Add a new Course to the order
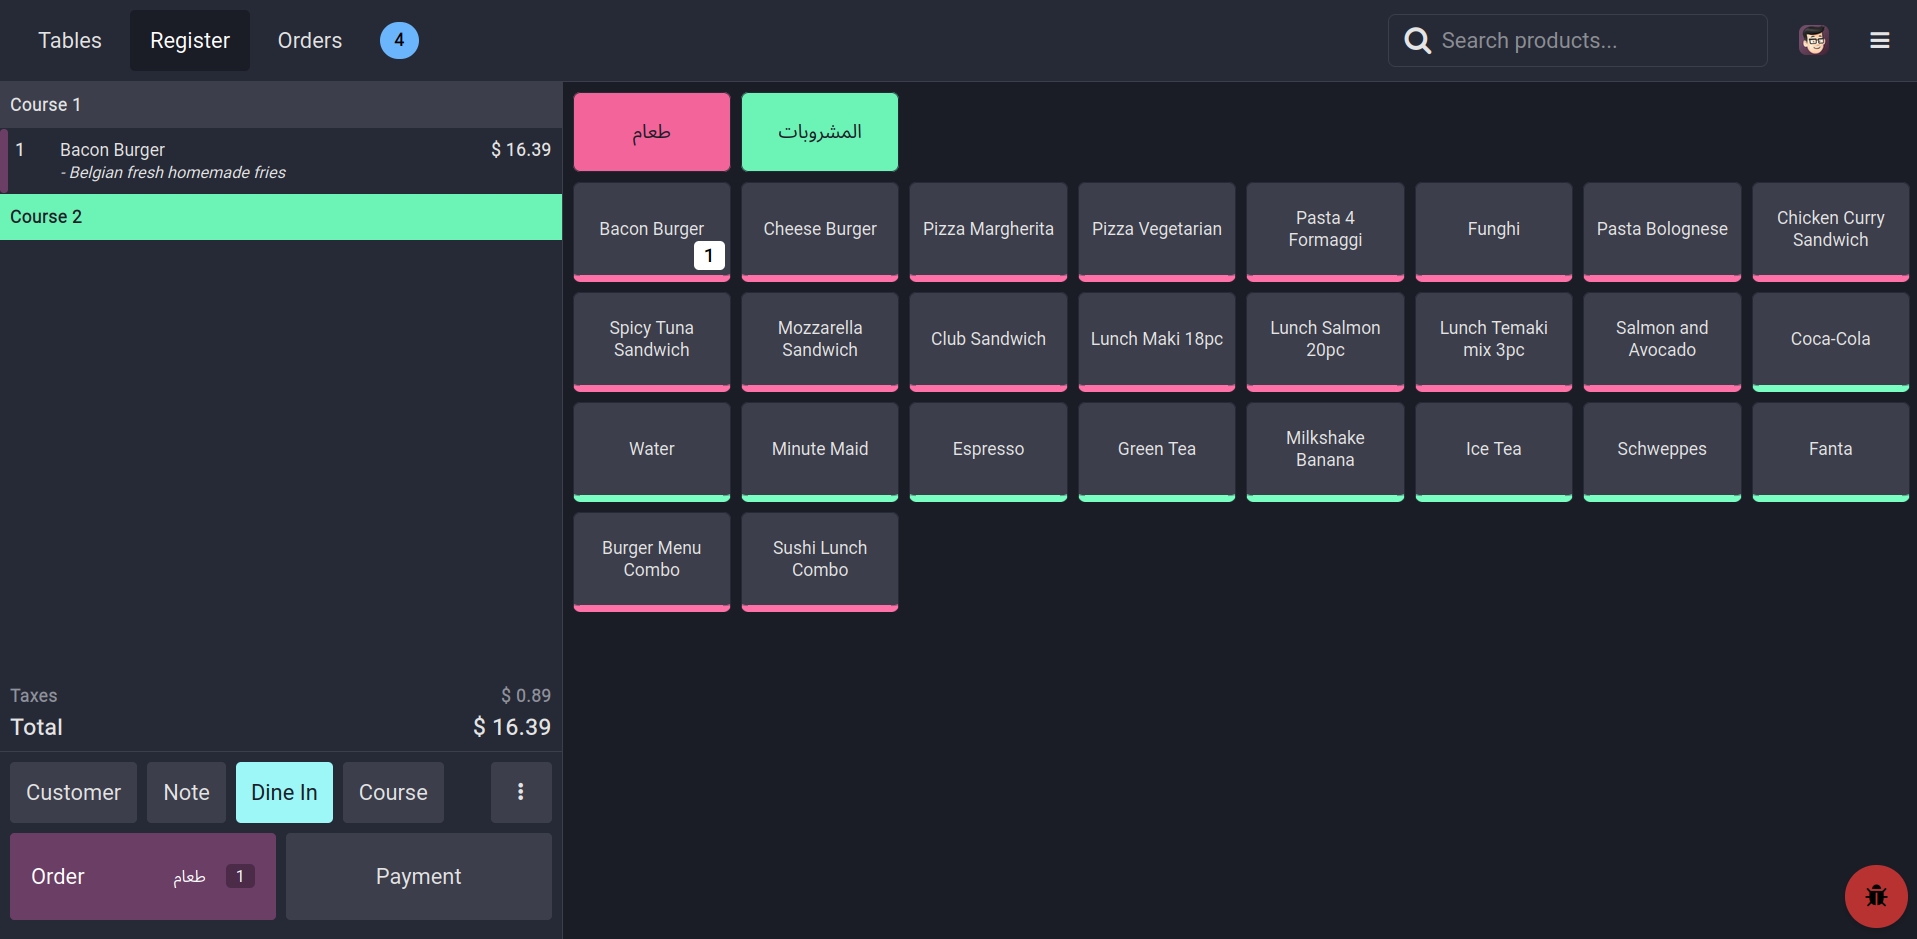This screenshot has width=1917, height=939. pos(393,792)
